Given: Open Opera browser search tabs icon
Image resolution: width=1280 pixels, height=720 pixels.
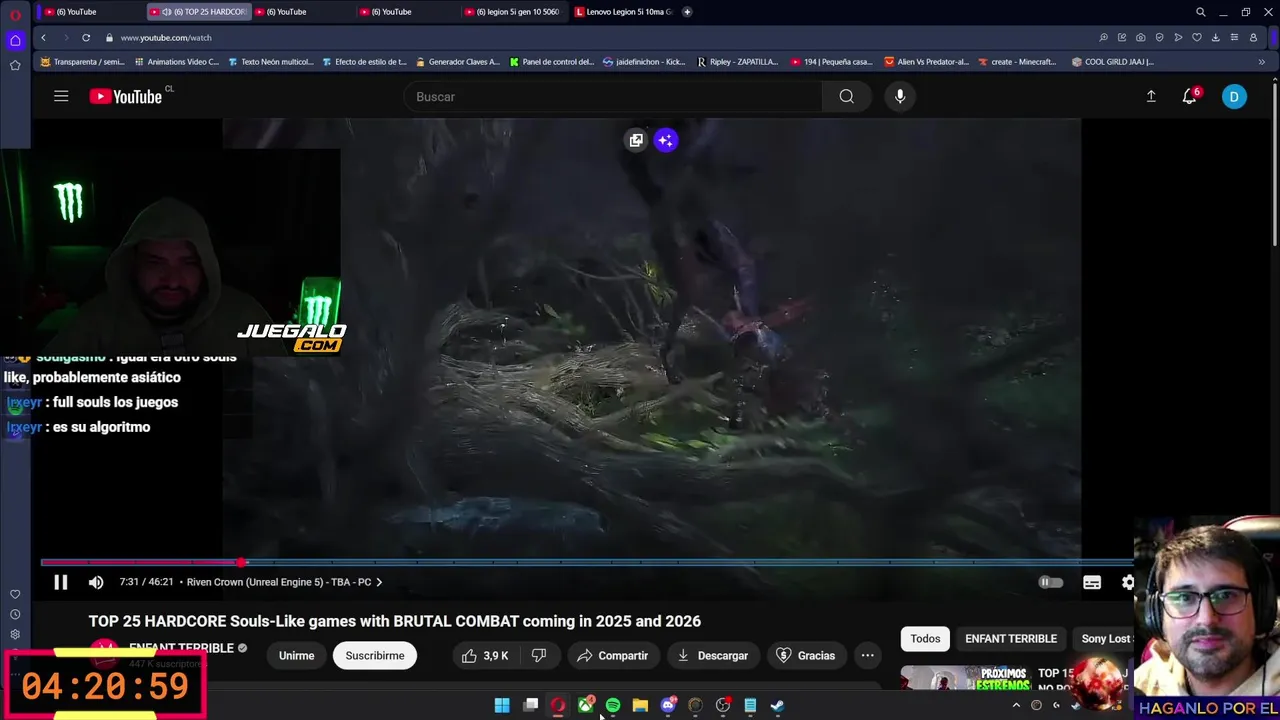Looking at the screenshot, I should click(x=1201, y=12).
